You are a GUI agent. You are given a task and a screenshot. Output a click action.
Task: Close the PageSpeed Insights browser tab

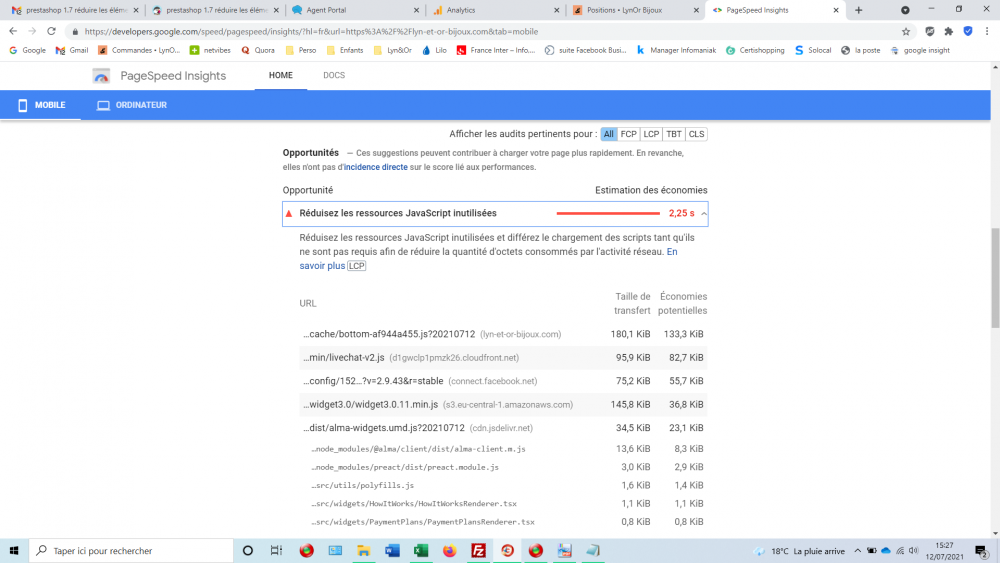(x=835, y=10)
